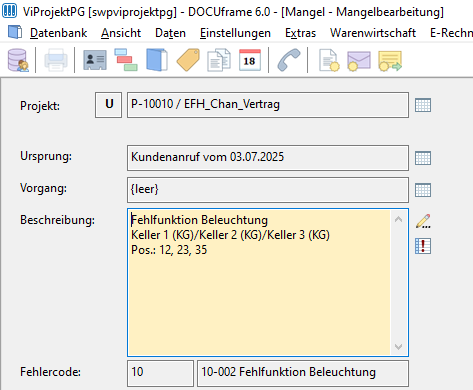
Task: Open the table selector next to Projekt field
Action: pyautogui.click(x=423, y=105)
